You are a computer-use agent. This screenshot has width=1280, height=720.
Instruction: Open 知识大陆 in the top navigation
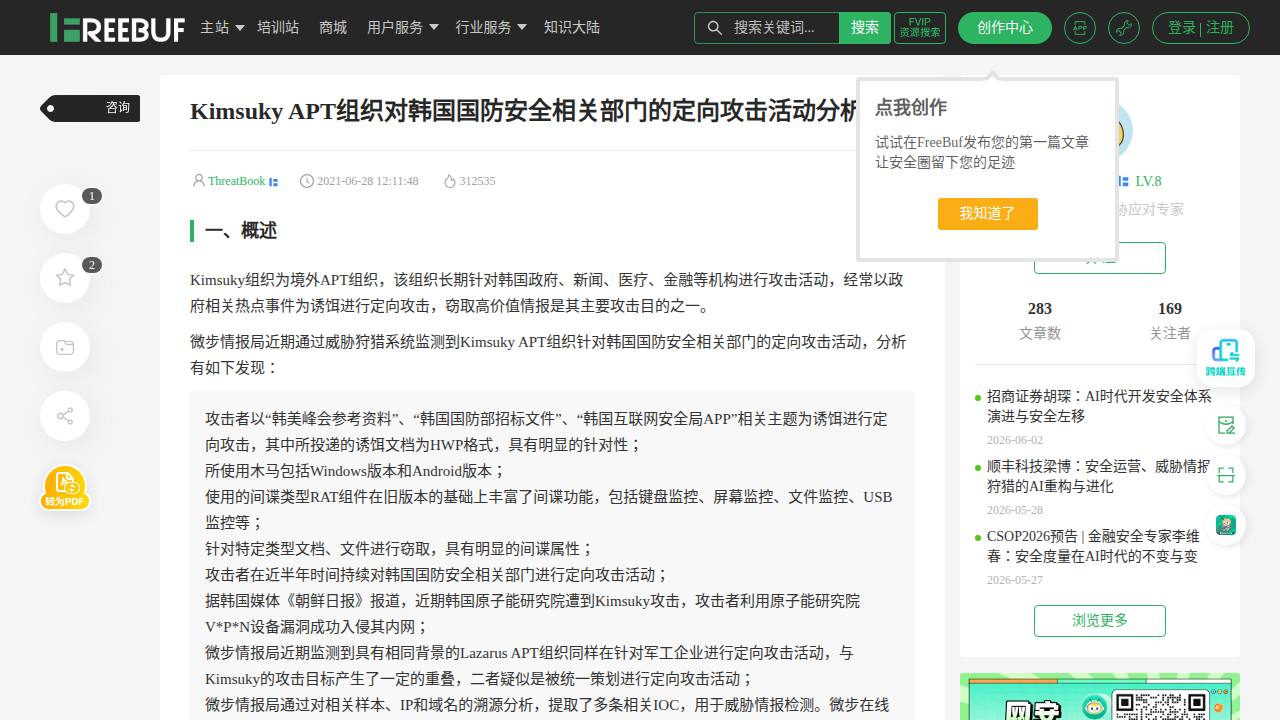(572, 28)
